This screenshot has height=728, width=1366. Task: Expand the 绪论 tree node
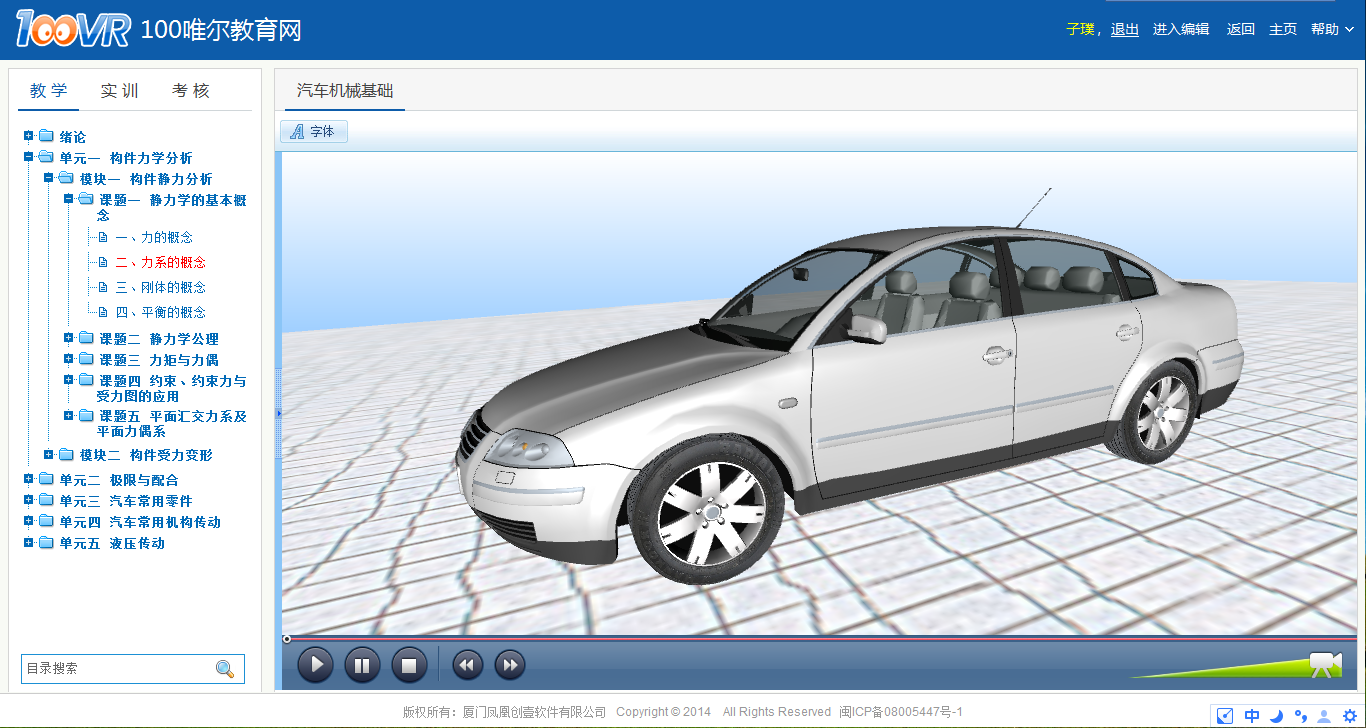coord(29,136)
